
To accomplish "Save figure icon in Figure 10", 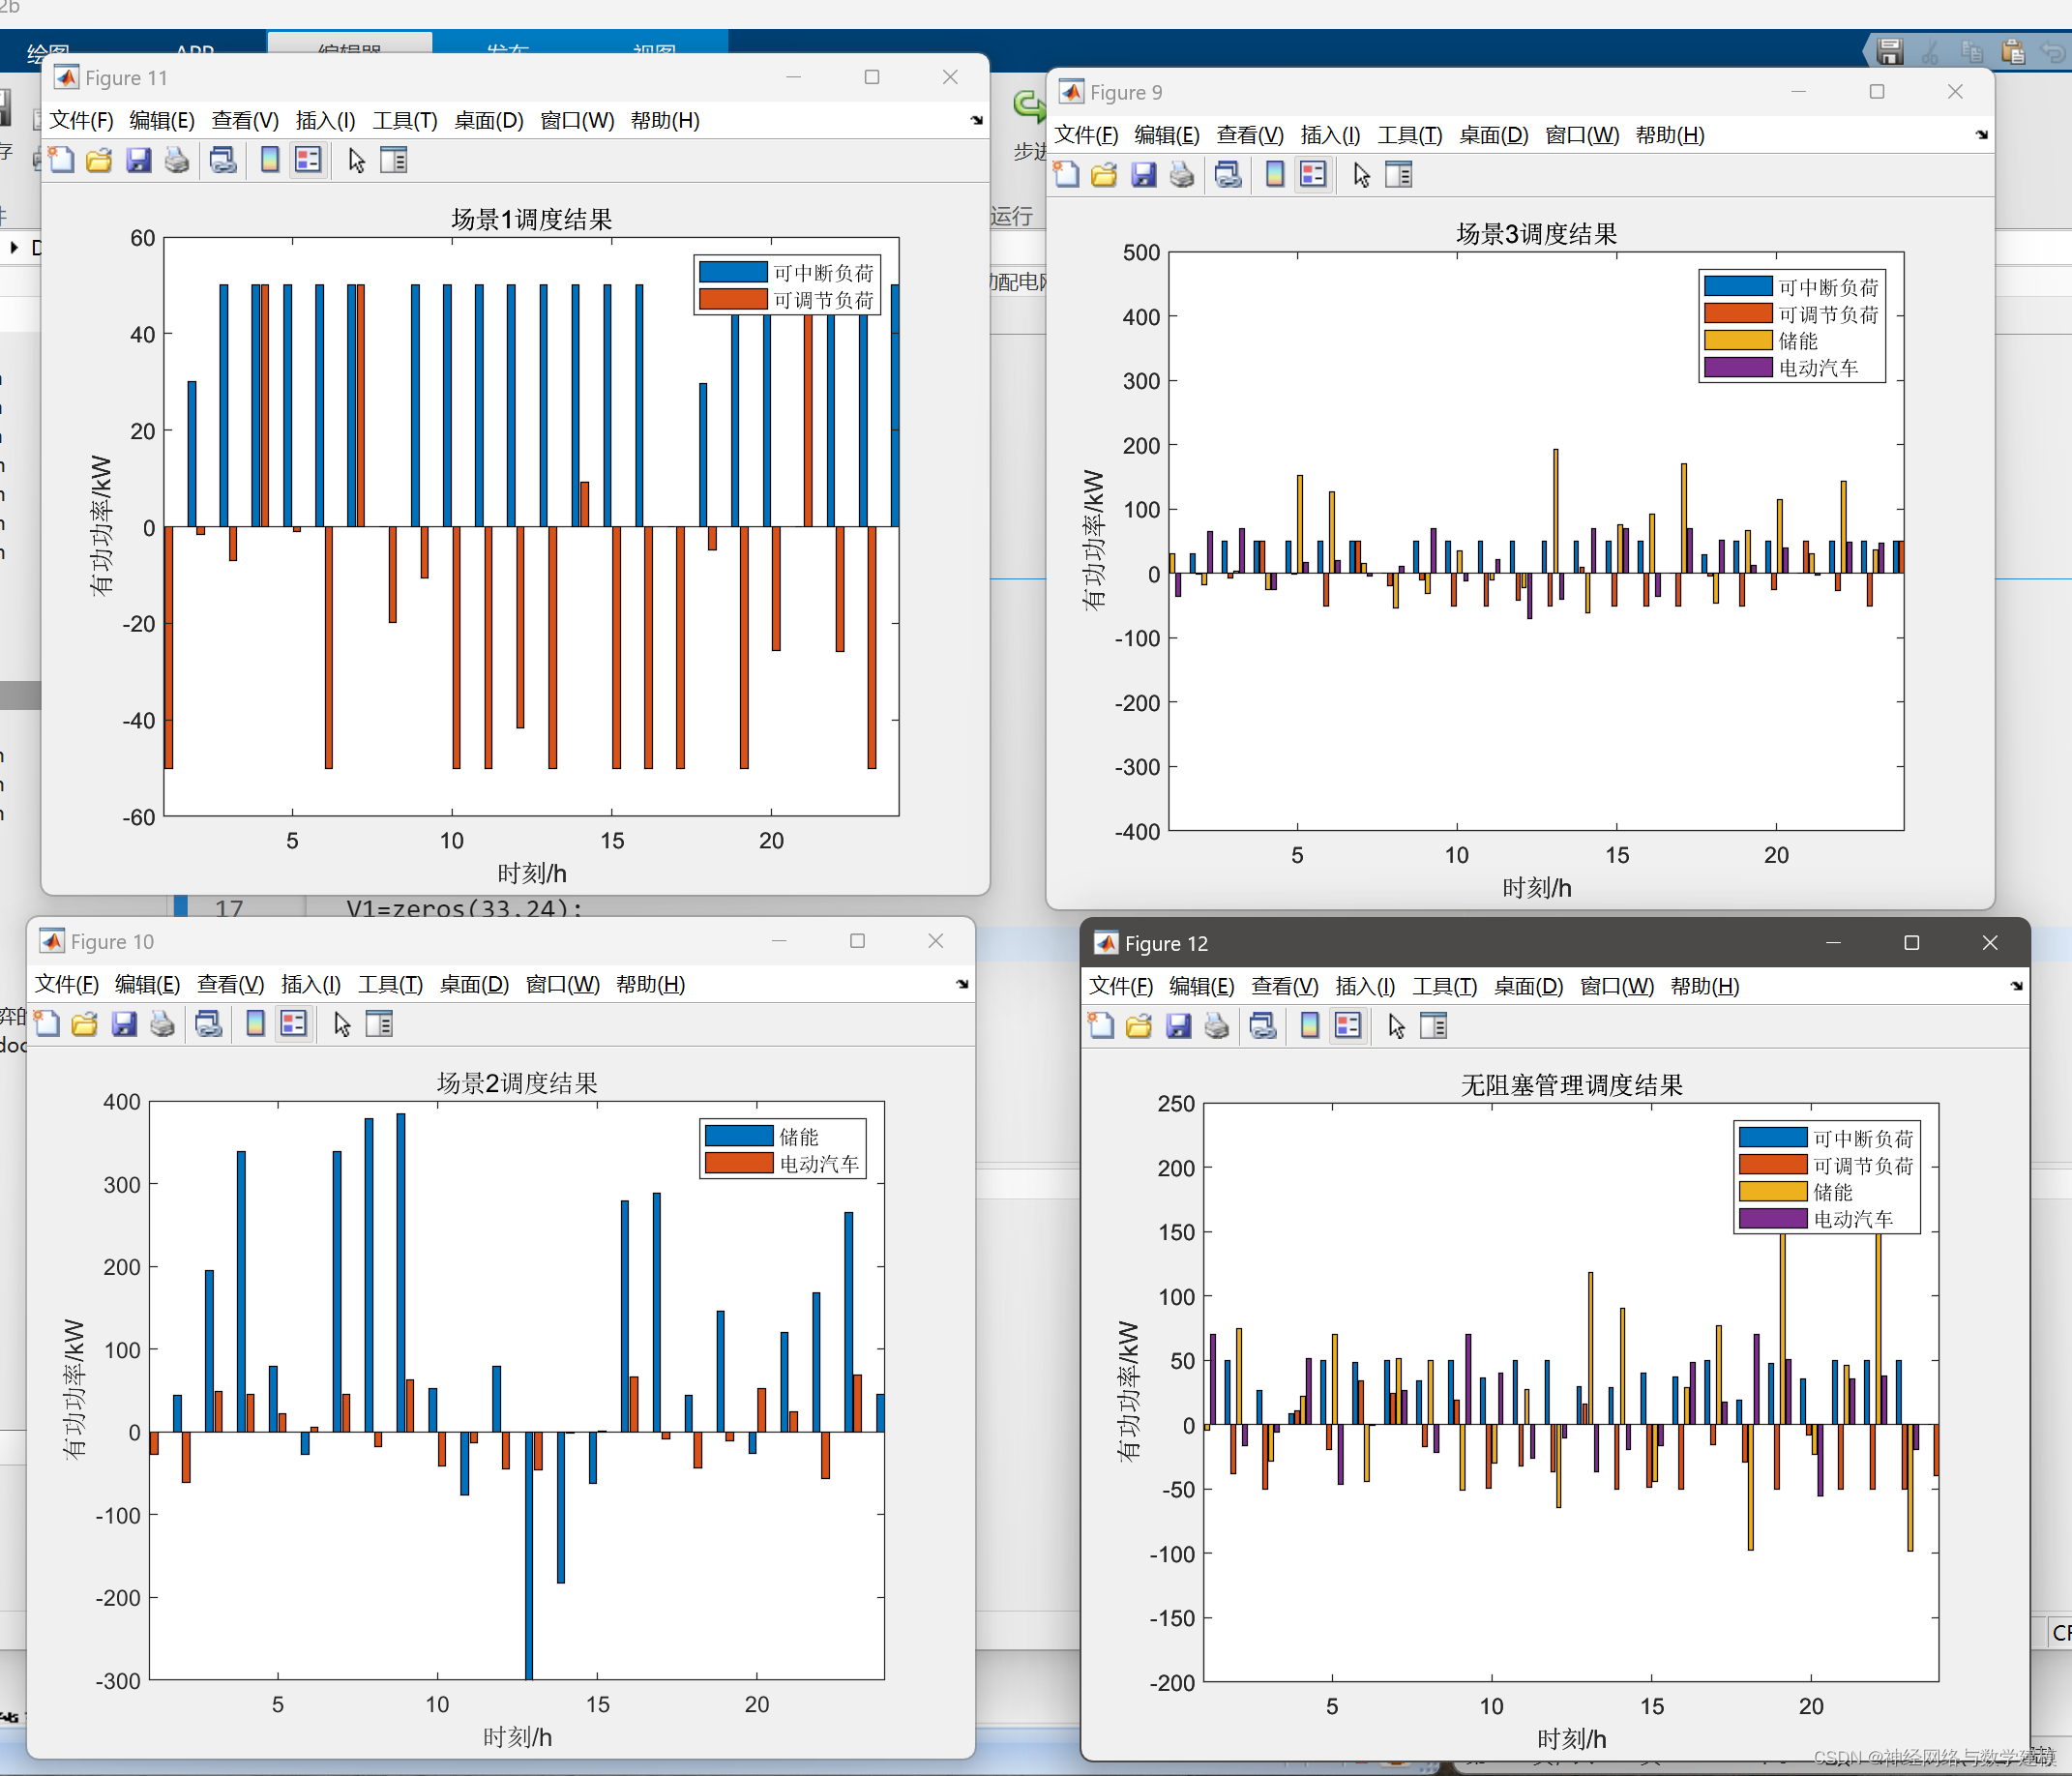I will (x=124, y=1024).
